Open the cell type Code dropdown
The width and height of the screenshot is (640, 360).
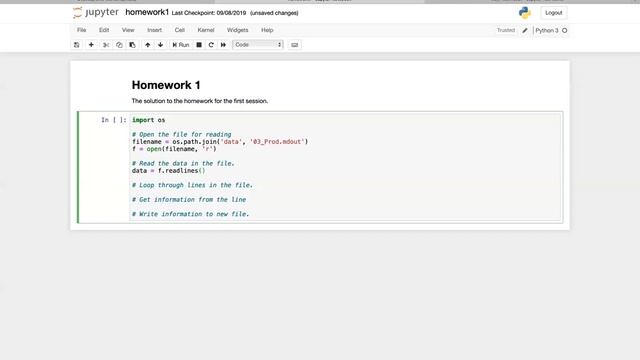point(258,44)
